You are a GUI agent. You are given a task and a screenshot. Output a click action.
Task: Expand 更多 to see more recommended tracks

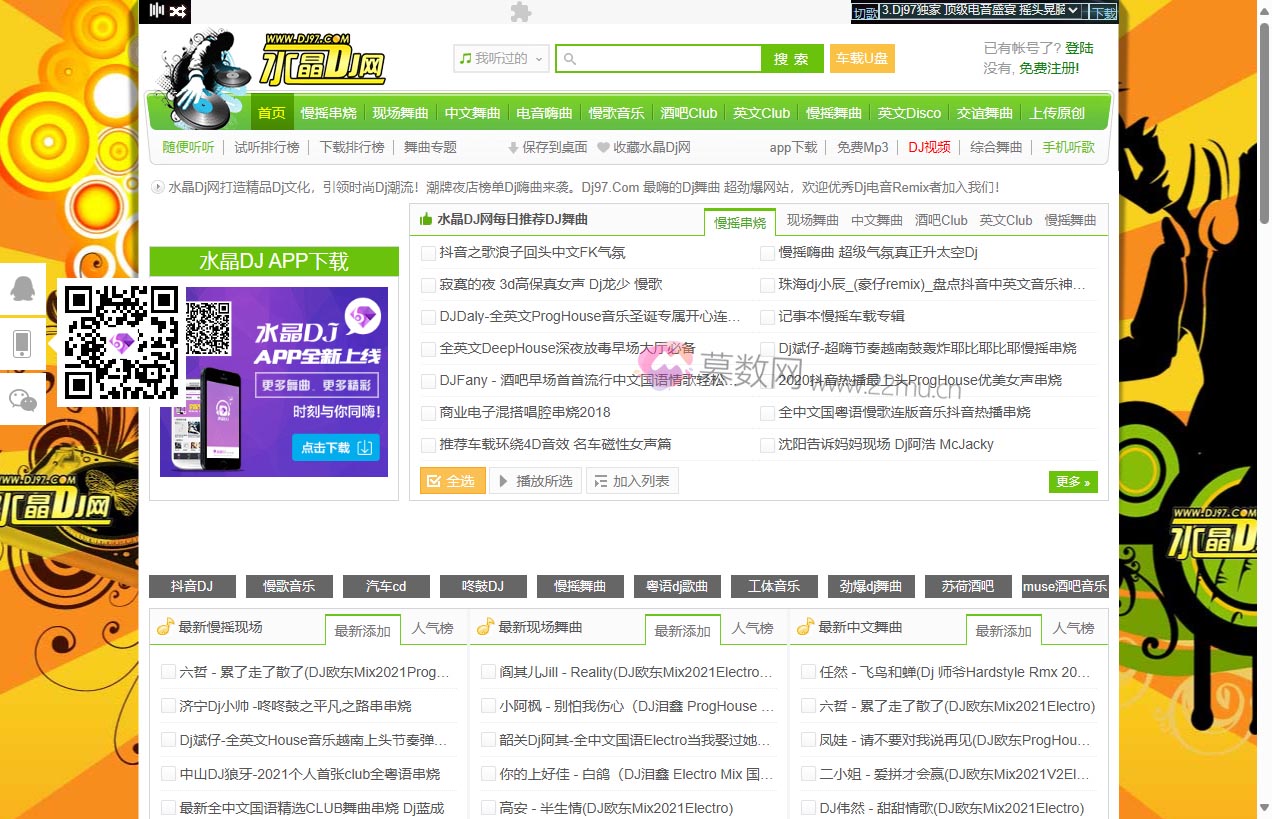click(1072, 481)
